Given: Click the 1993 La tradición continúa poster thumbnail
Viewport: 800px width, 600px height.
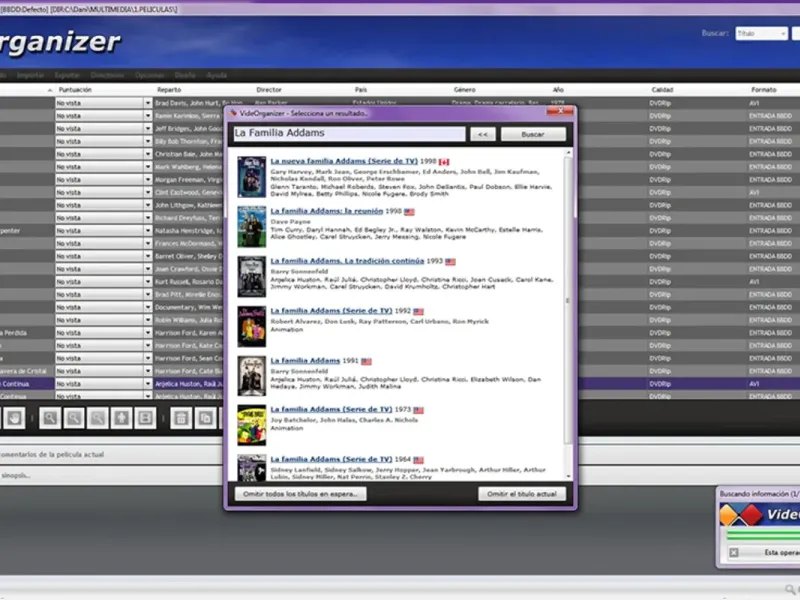Looking at the screenshot, I should click(x=252, y=277).
